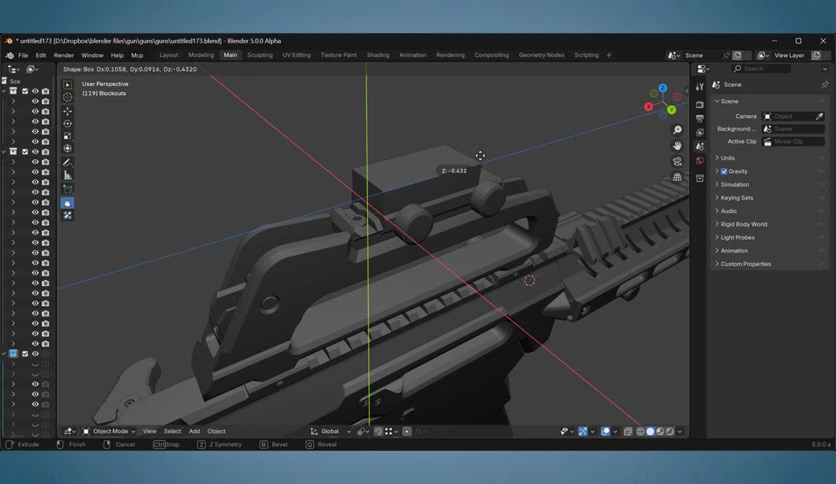This screenshot has height=484, width=836.
Task: Open the Global orientation dropdown
Action: [x=331, y=431]
